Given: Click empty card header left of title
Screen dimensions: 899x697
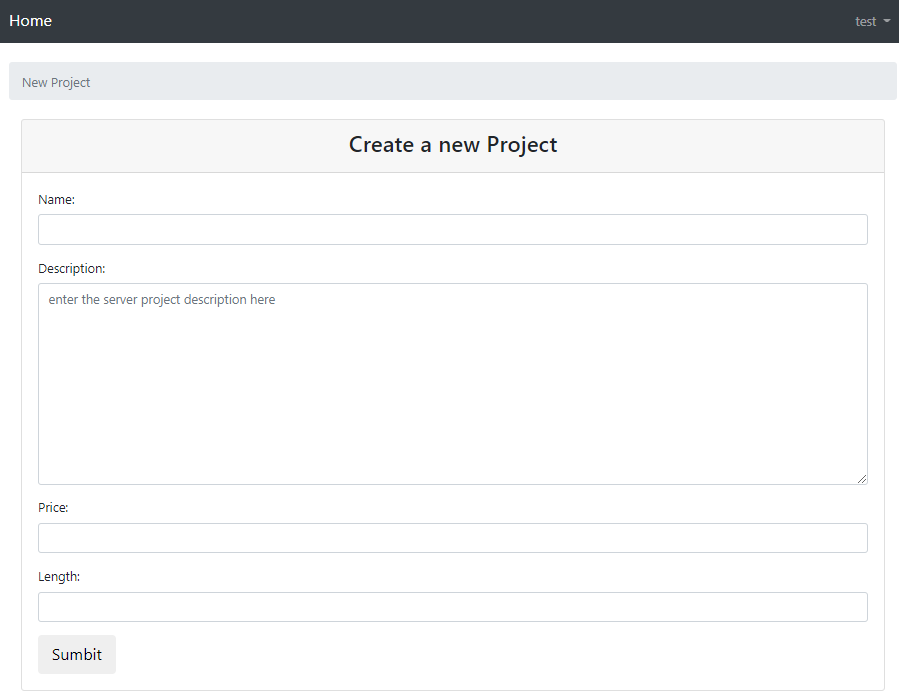Looking at the screenshot, I should coord(180,146).
